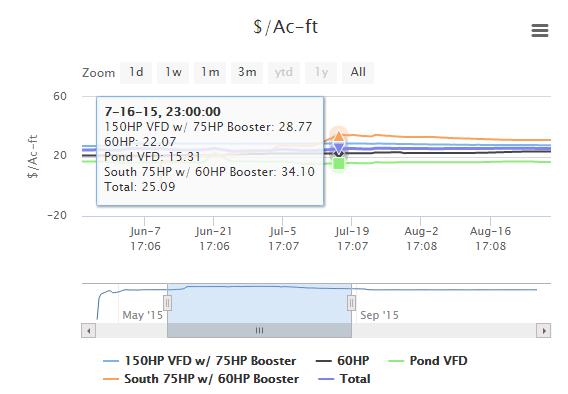Toggle the 150HP VFD w/ 75HP Booster series

(x=200, y=361)
